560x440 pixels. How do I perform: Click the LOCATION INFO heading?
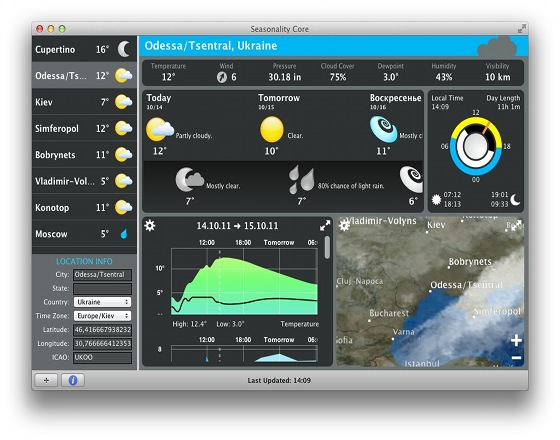tap(84, 261)
